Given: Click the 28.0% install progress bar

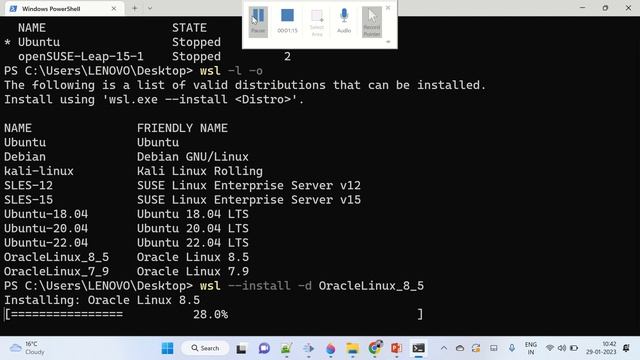Looking at the screenshot, I should coord(214,314).
